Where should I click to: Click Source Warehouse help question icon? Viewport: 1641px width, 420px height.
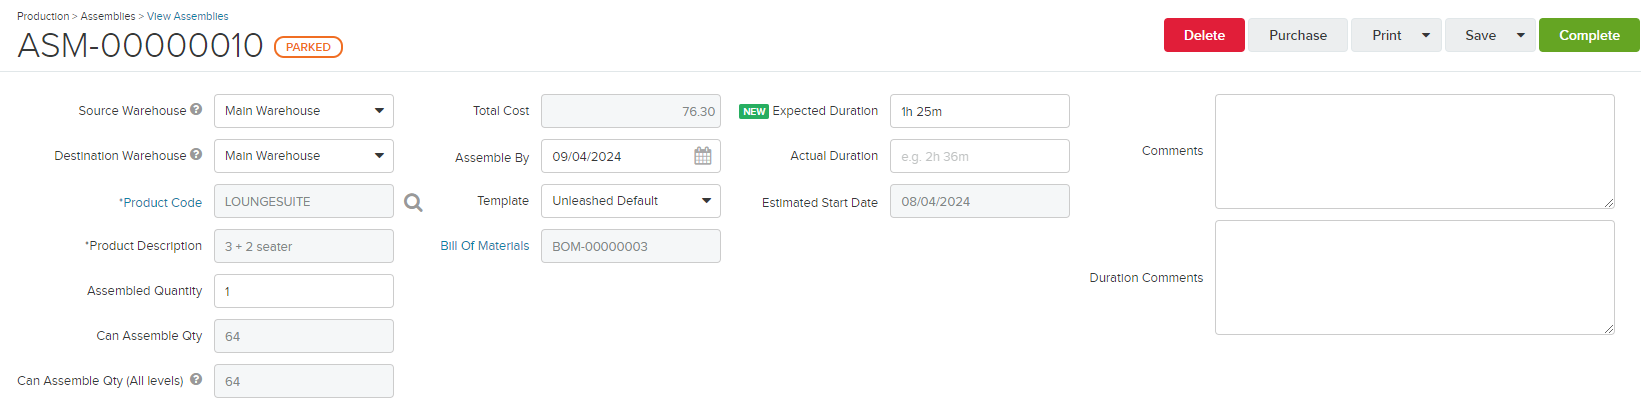(196, 109)
